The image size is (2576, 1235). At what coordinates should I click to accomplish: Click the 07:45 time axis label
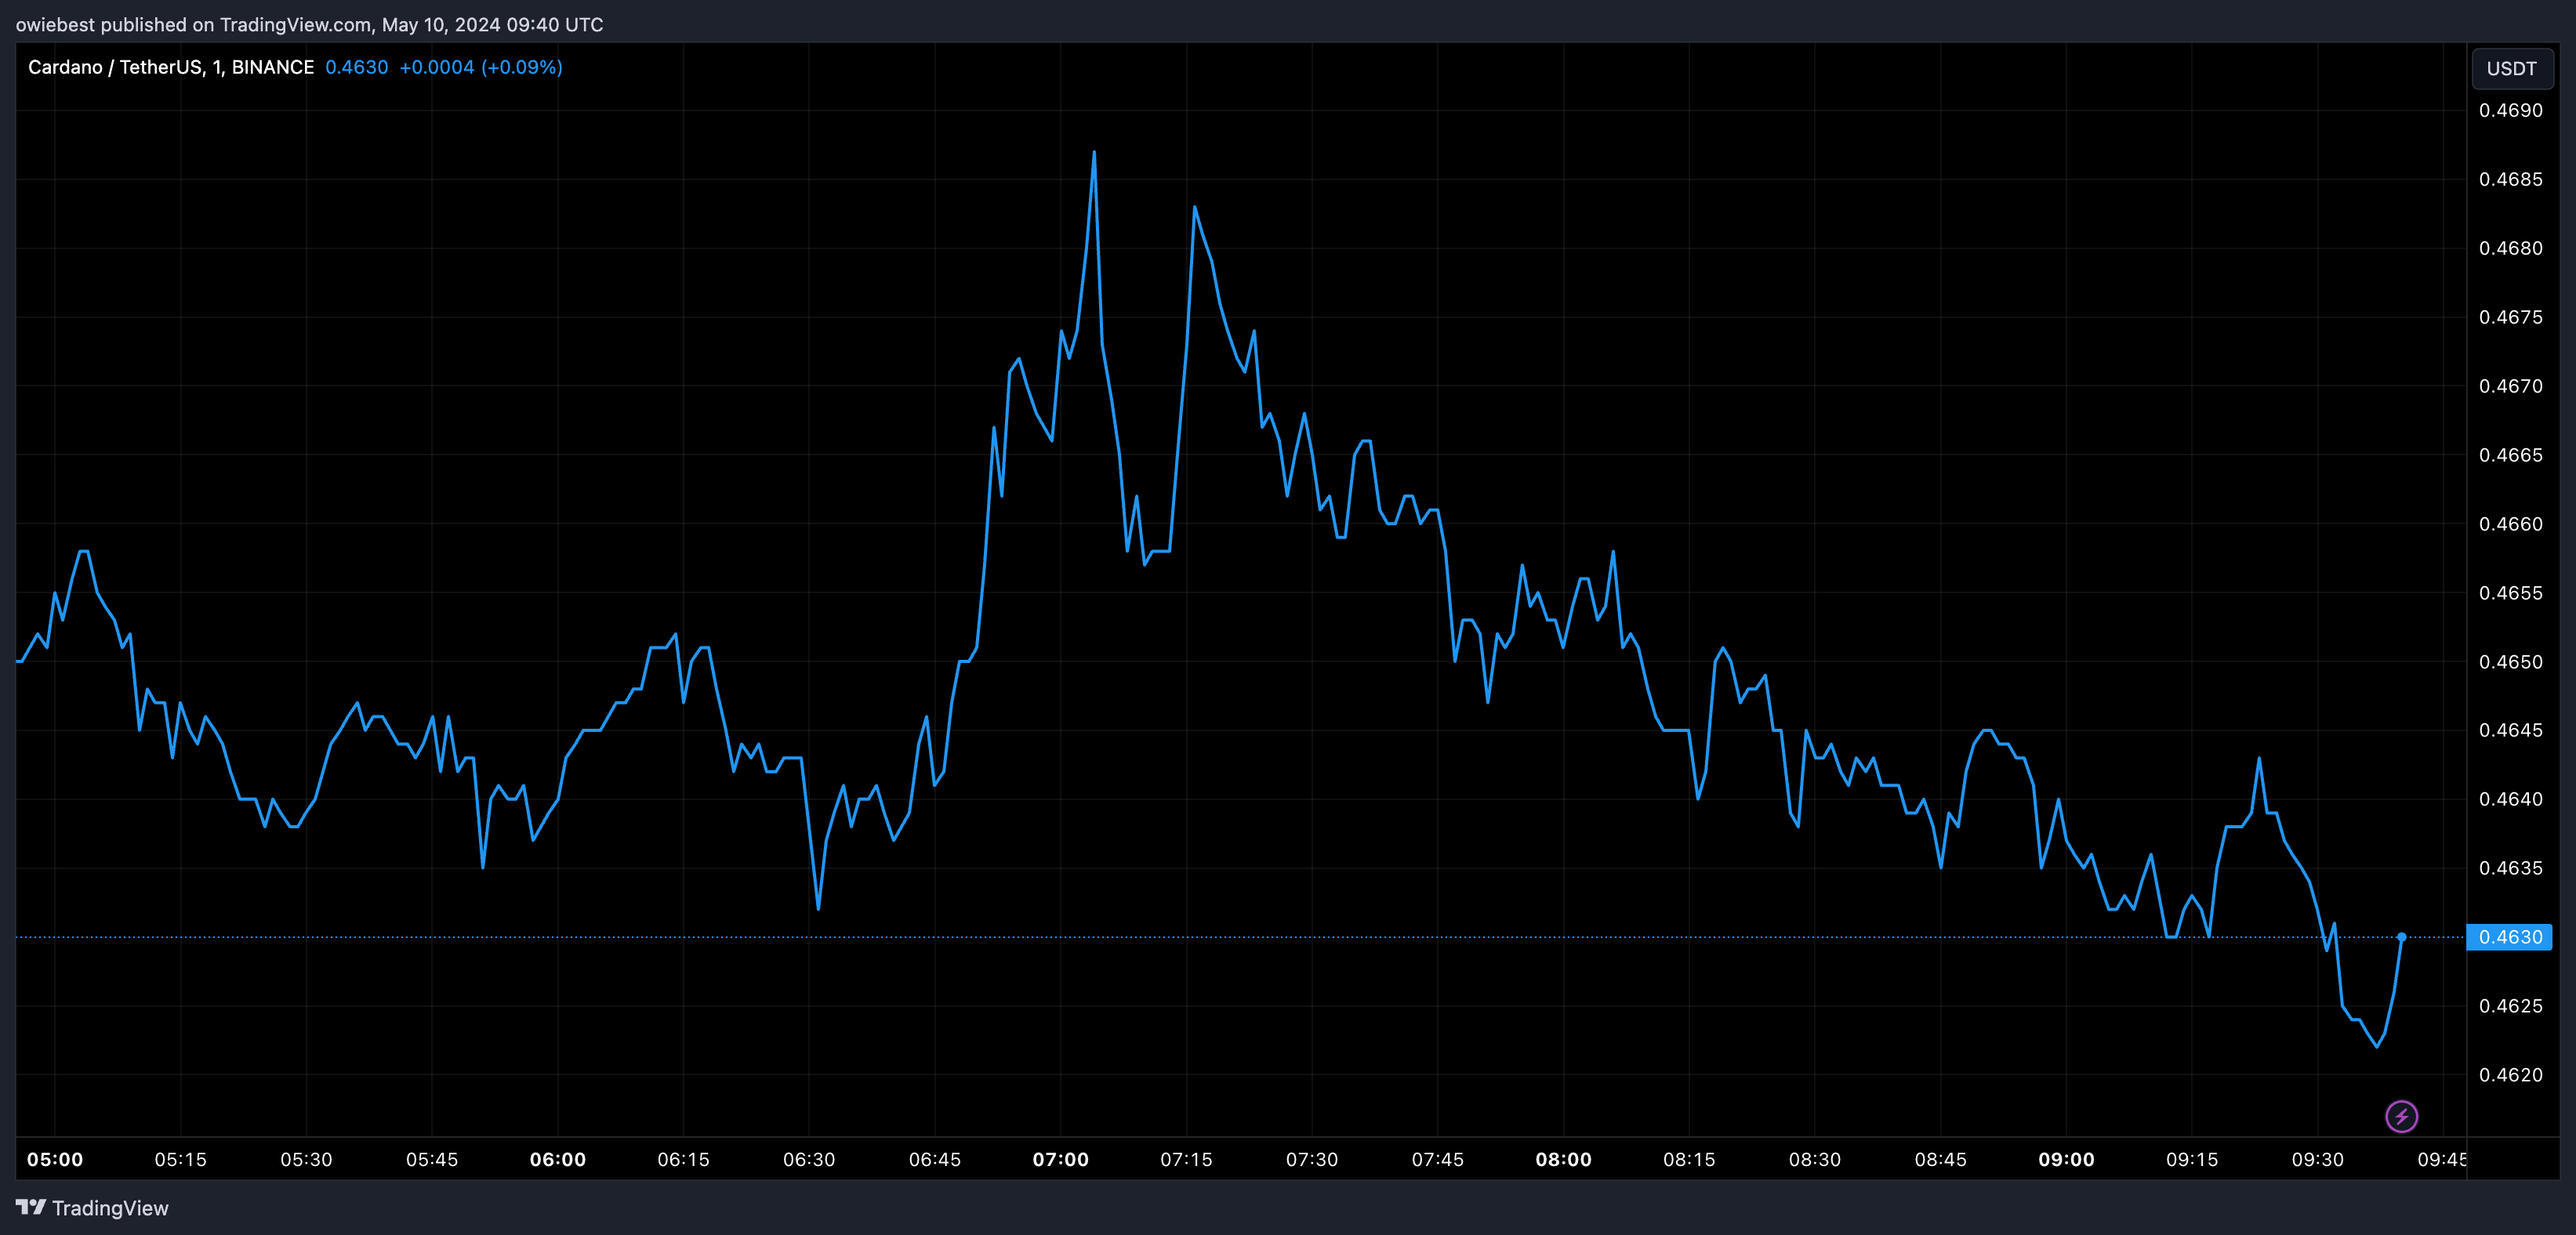[1438, 1159]
